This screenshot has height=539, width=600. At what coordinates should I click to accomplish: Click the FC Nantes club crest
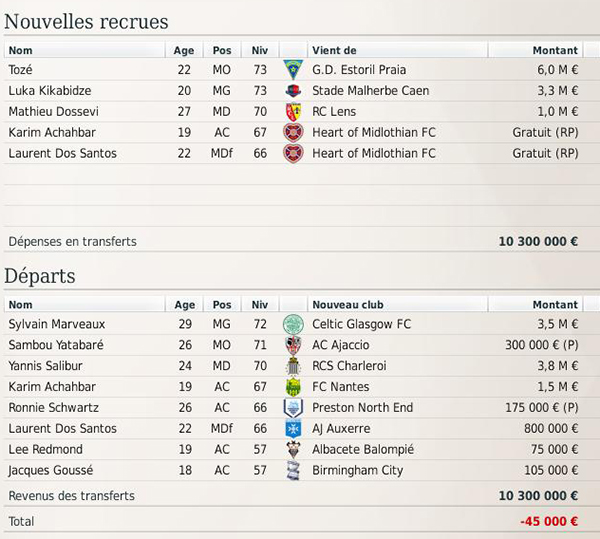(293, 387)
